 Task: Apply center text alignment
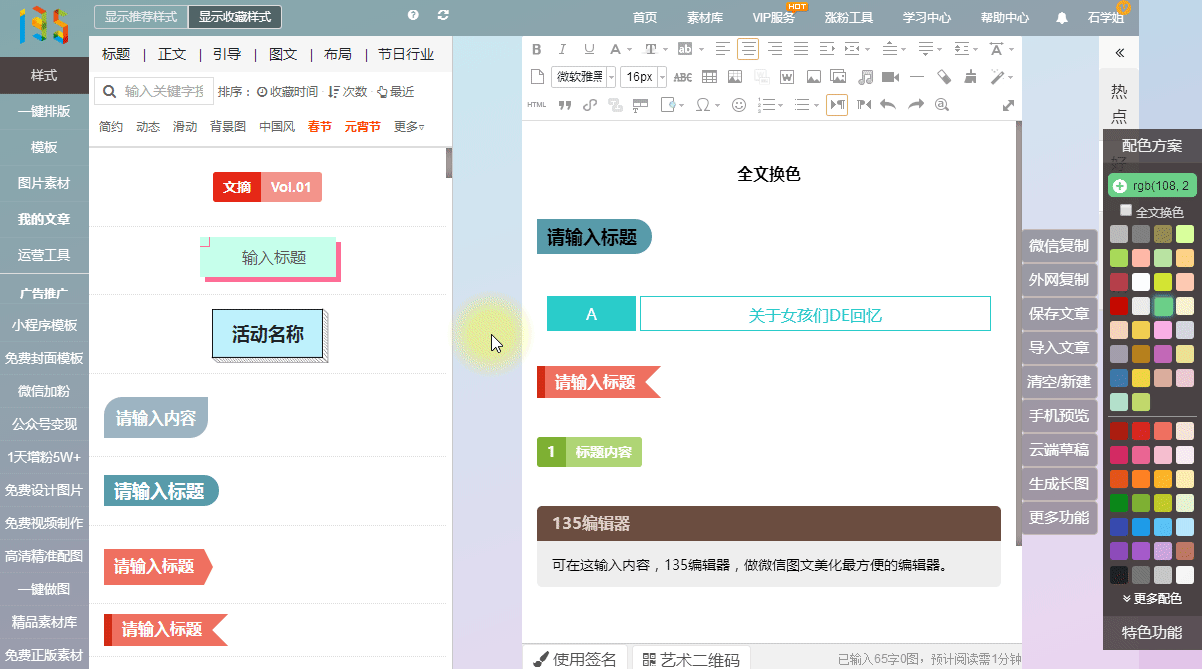(748, 49)
